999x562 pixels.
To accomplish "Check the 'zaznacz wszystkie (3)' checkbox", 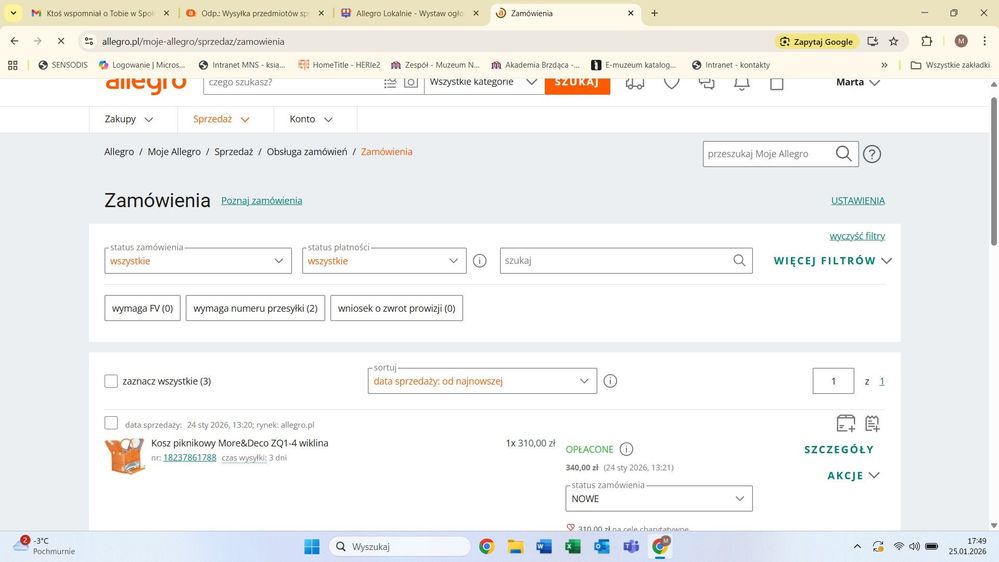I will [x=111, y=381].
